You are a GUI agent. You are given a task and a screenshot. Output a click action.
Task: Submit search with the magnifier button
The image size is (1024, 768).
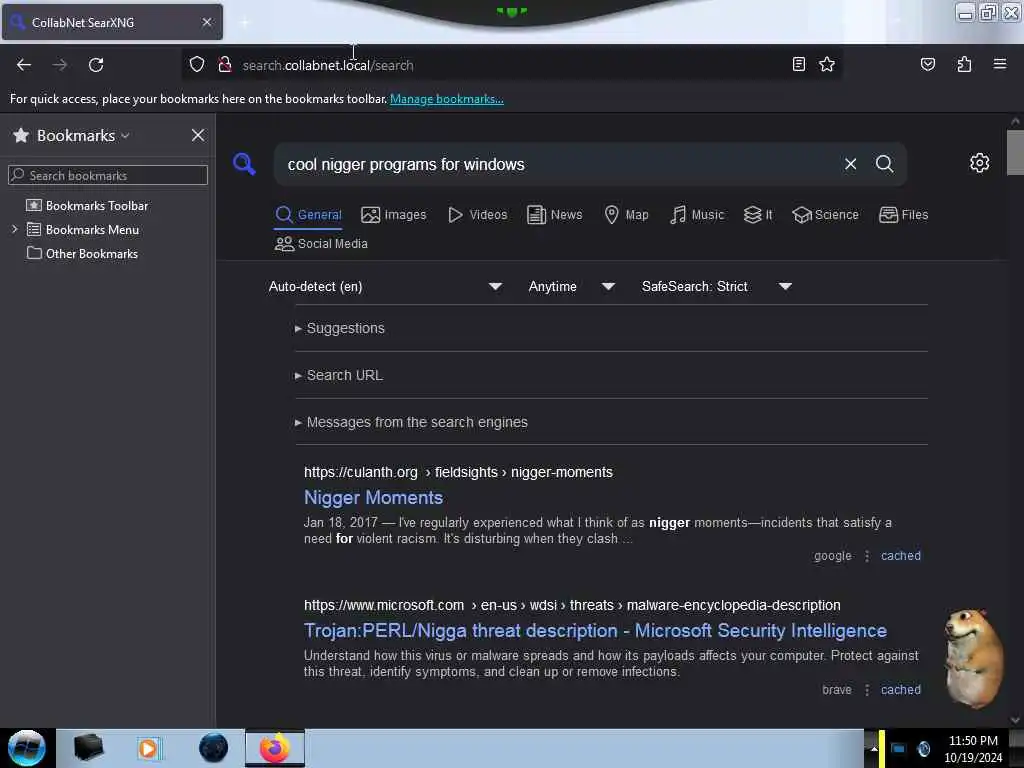(884, 164)
